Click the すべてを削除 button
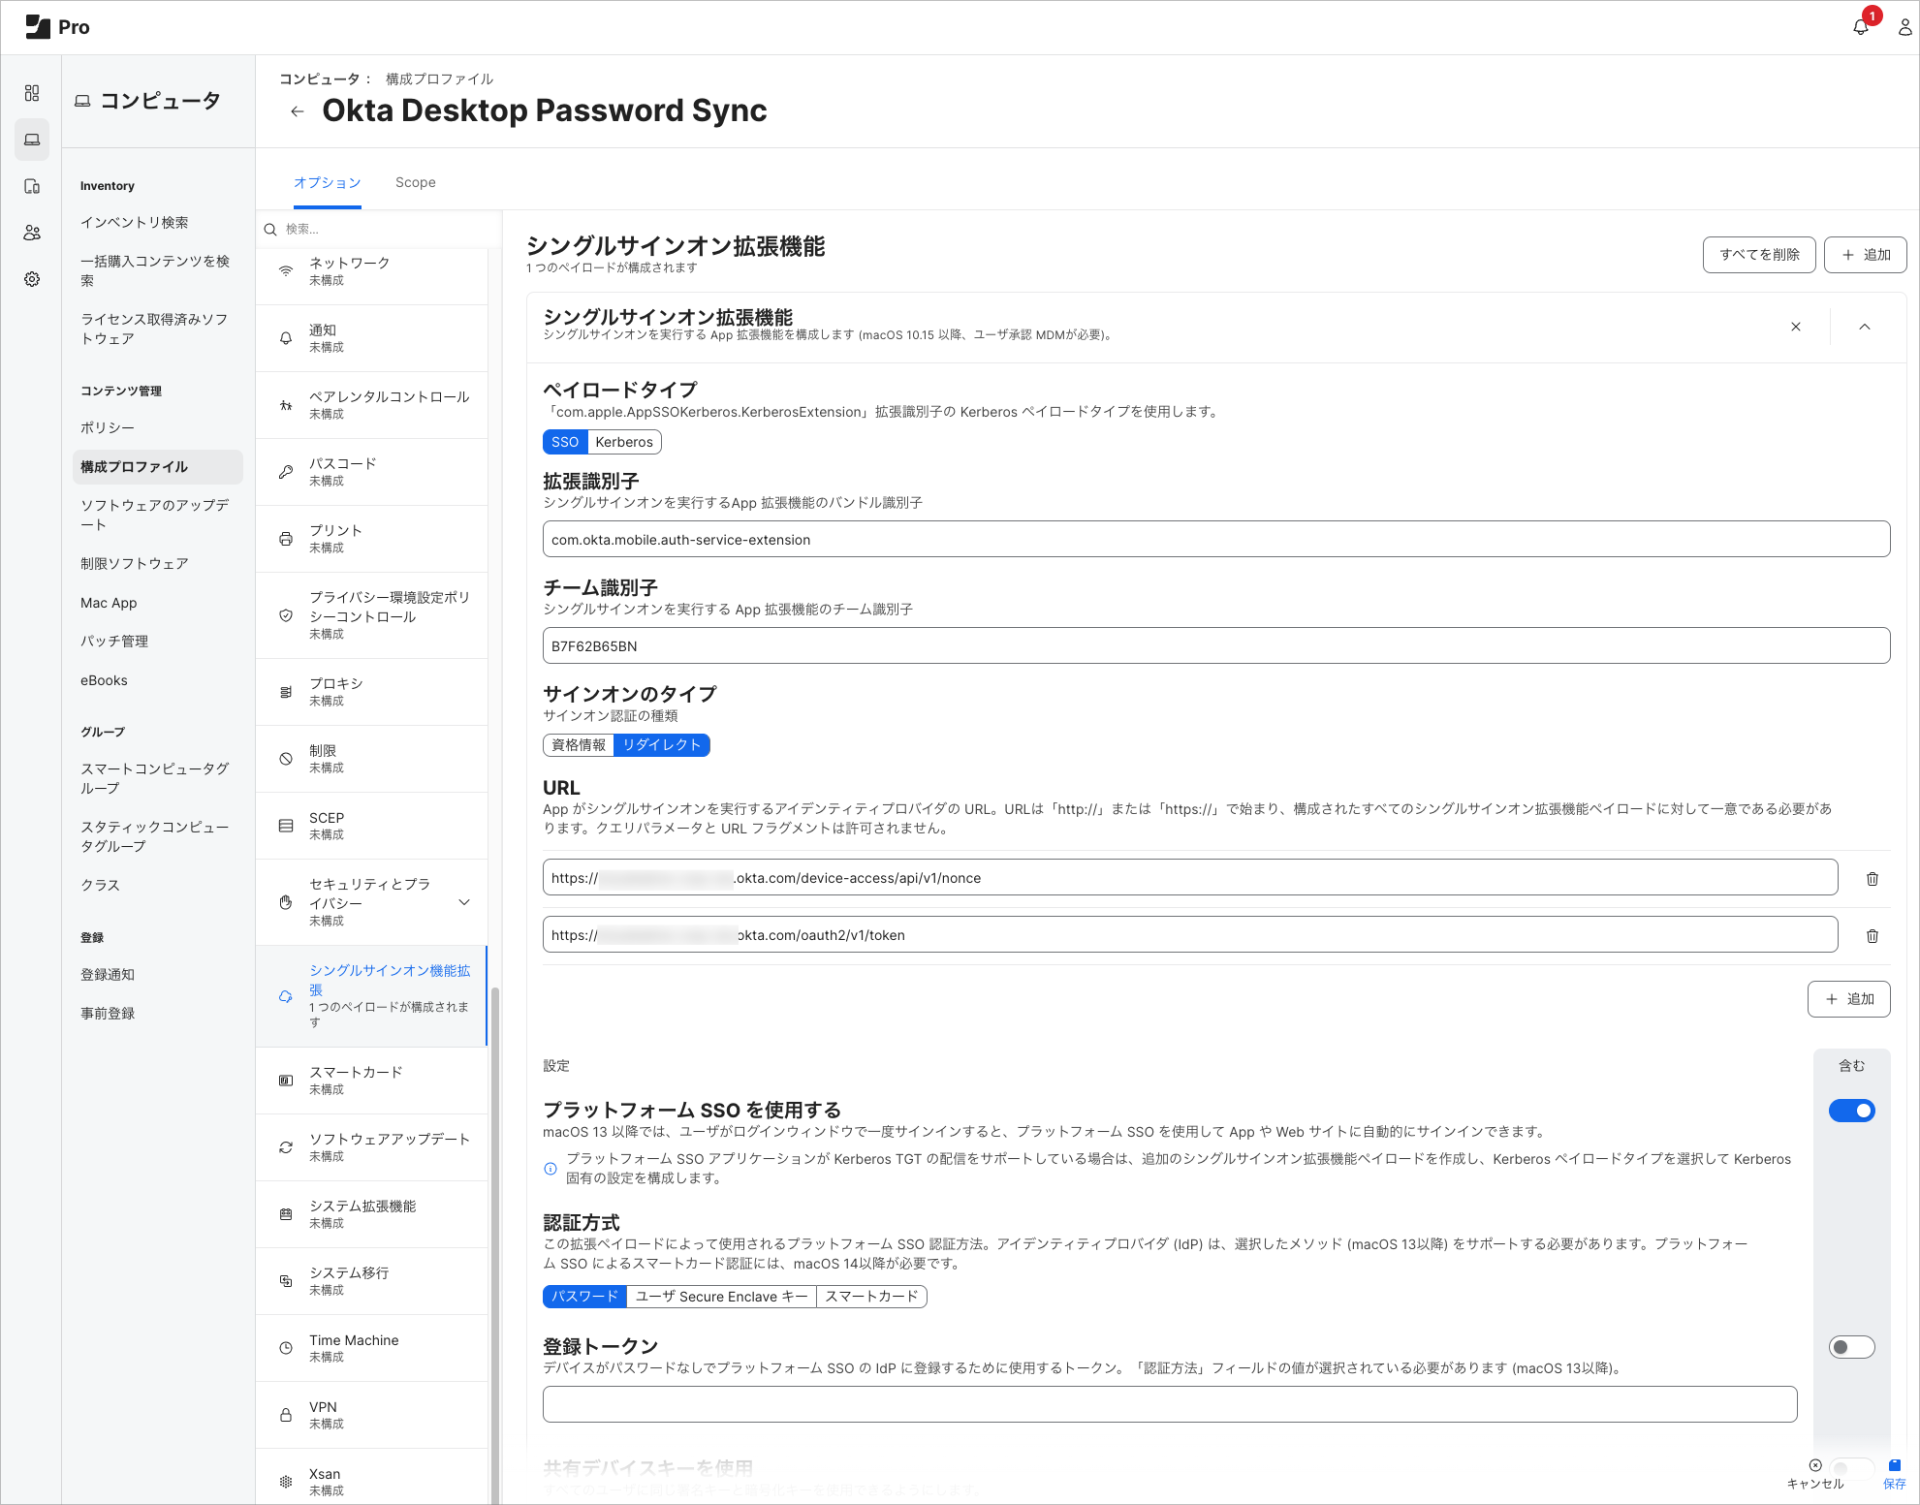This screenshot has width=1920, height=1505. (1758, 254)
